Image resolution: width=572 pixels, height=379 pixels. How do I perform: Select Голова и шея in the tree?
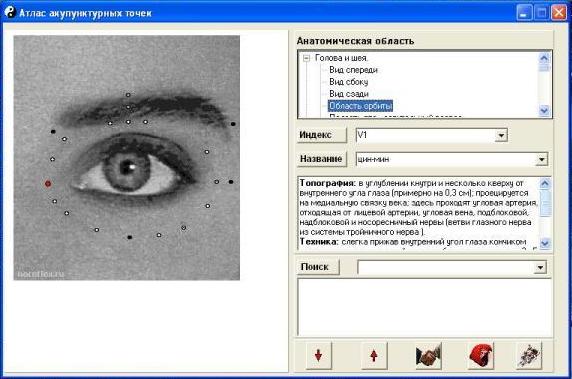(x=341, y=58)
